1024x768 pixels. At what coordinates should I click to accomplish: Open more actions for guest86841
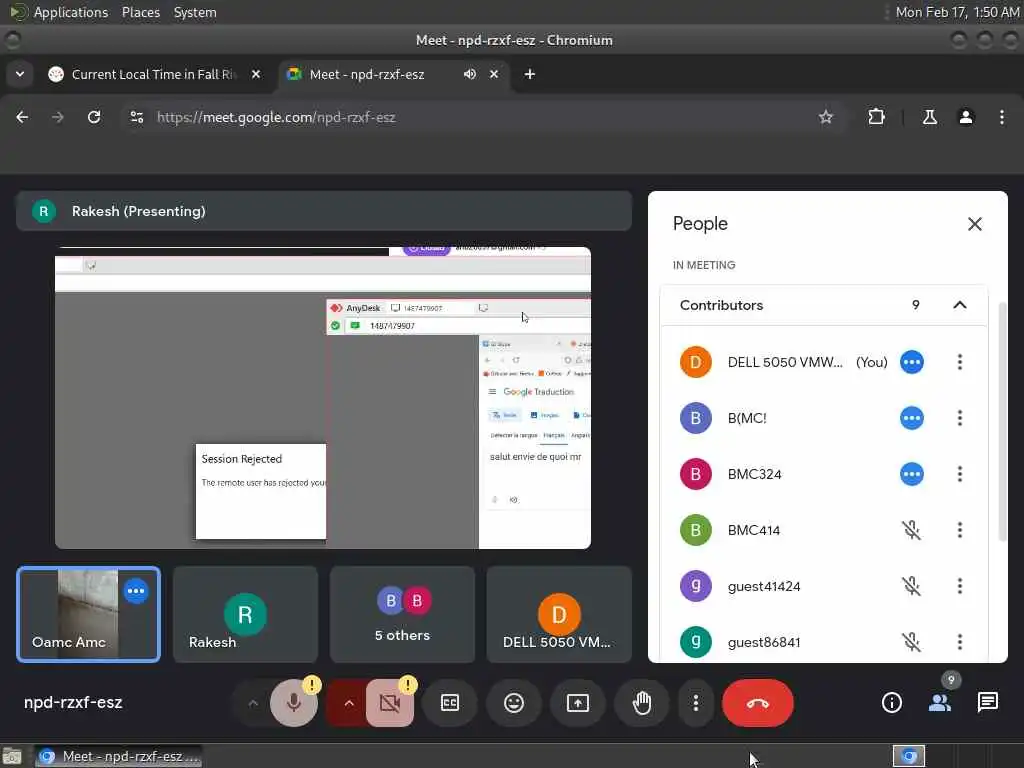tap(959, 642)
